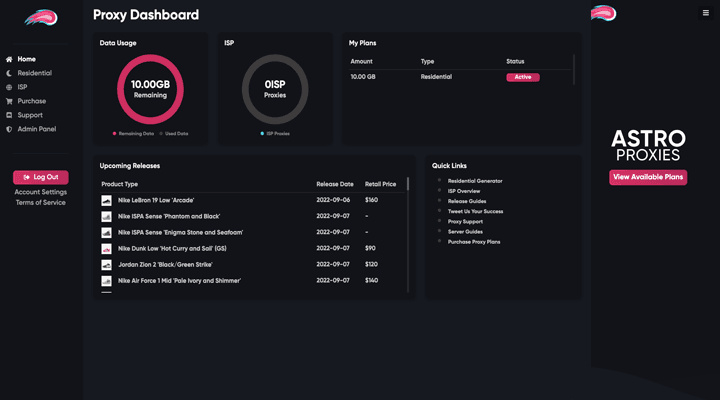The height and width of the screenshot is (400, 720).
Task: Click the Nike Air Force 1 Mid thumbnail
Action: pyautogui.click(x=107, y=281)
